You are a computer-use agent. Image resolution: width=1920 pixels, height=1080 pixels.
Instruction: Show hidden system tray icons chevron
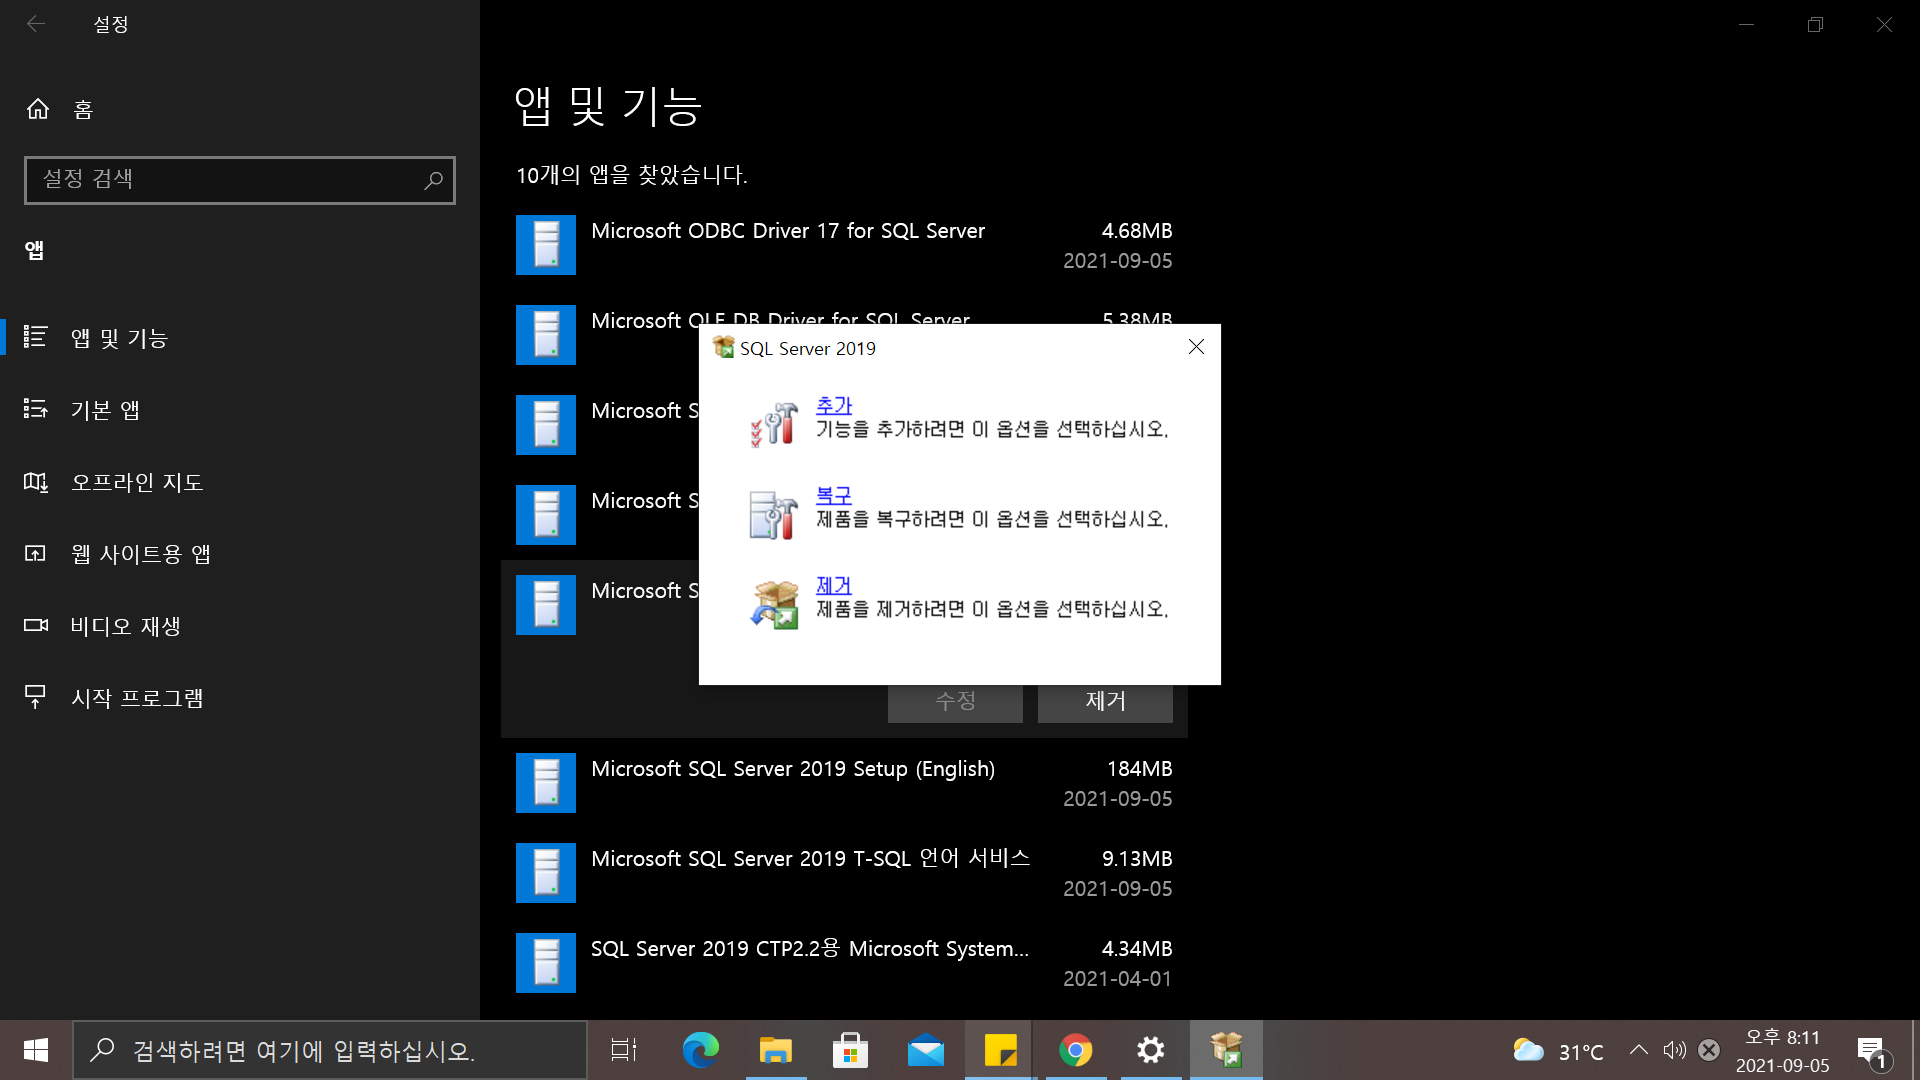pos(1638,1050)
